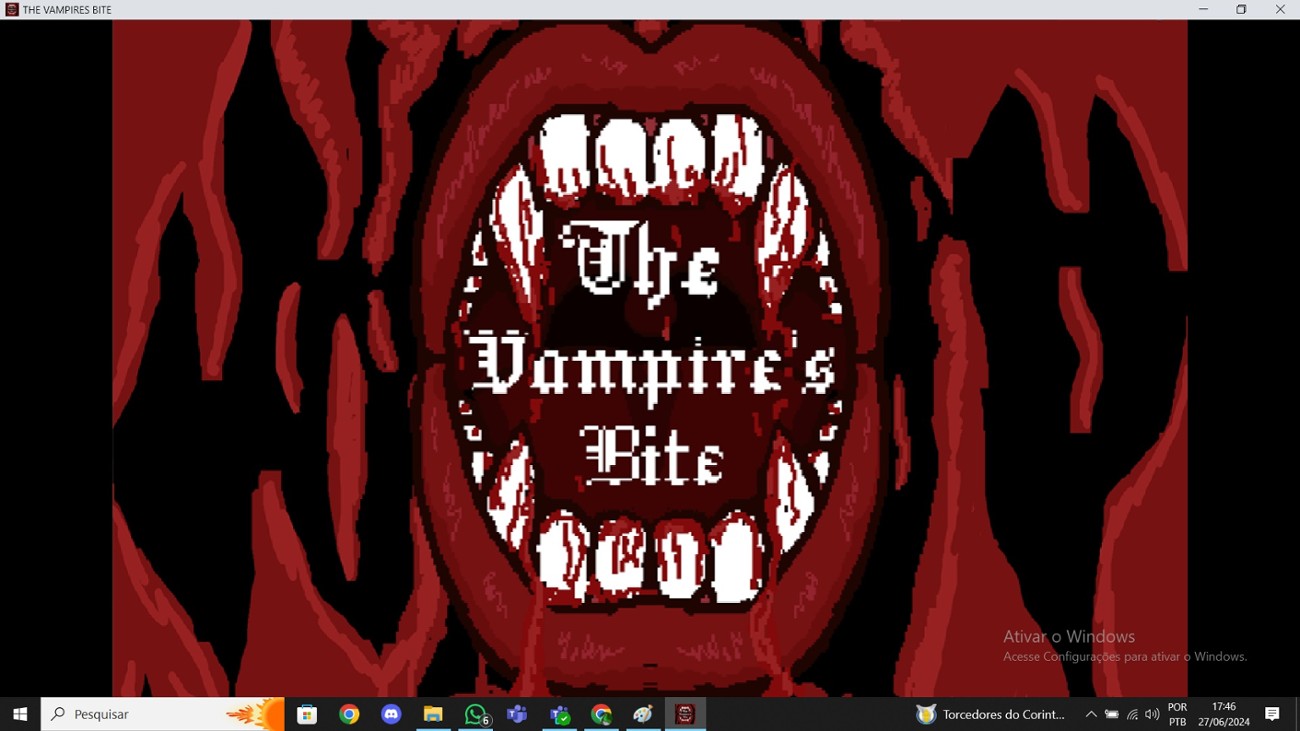
Task: Open File Explorer
Action: pos(432,714)
